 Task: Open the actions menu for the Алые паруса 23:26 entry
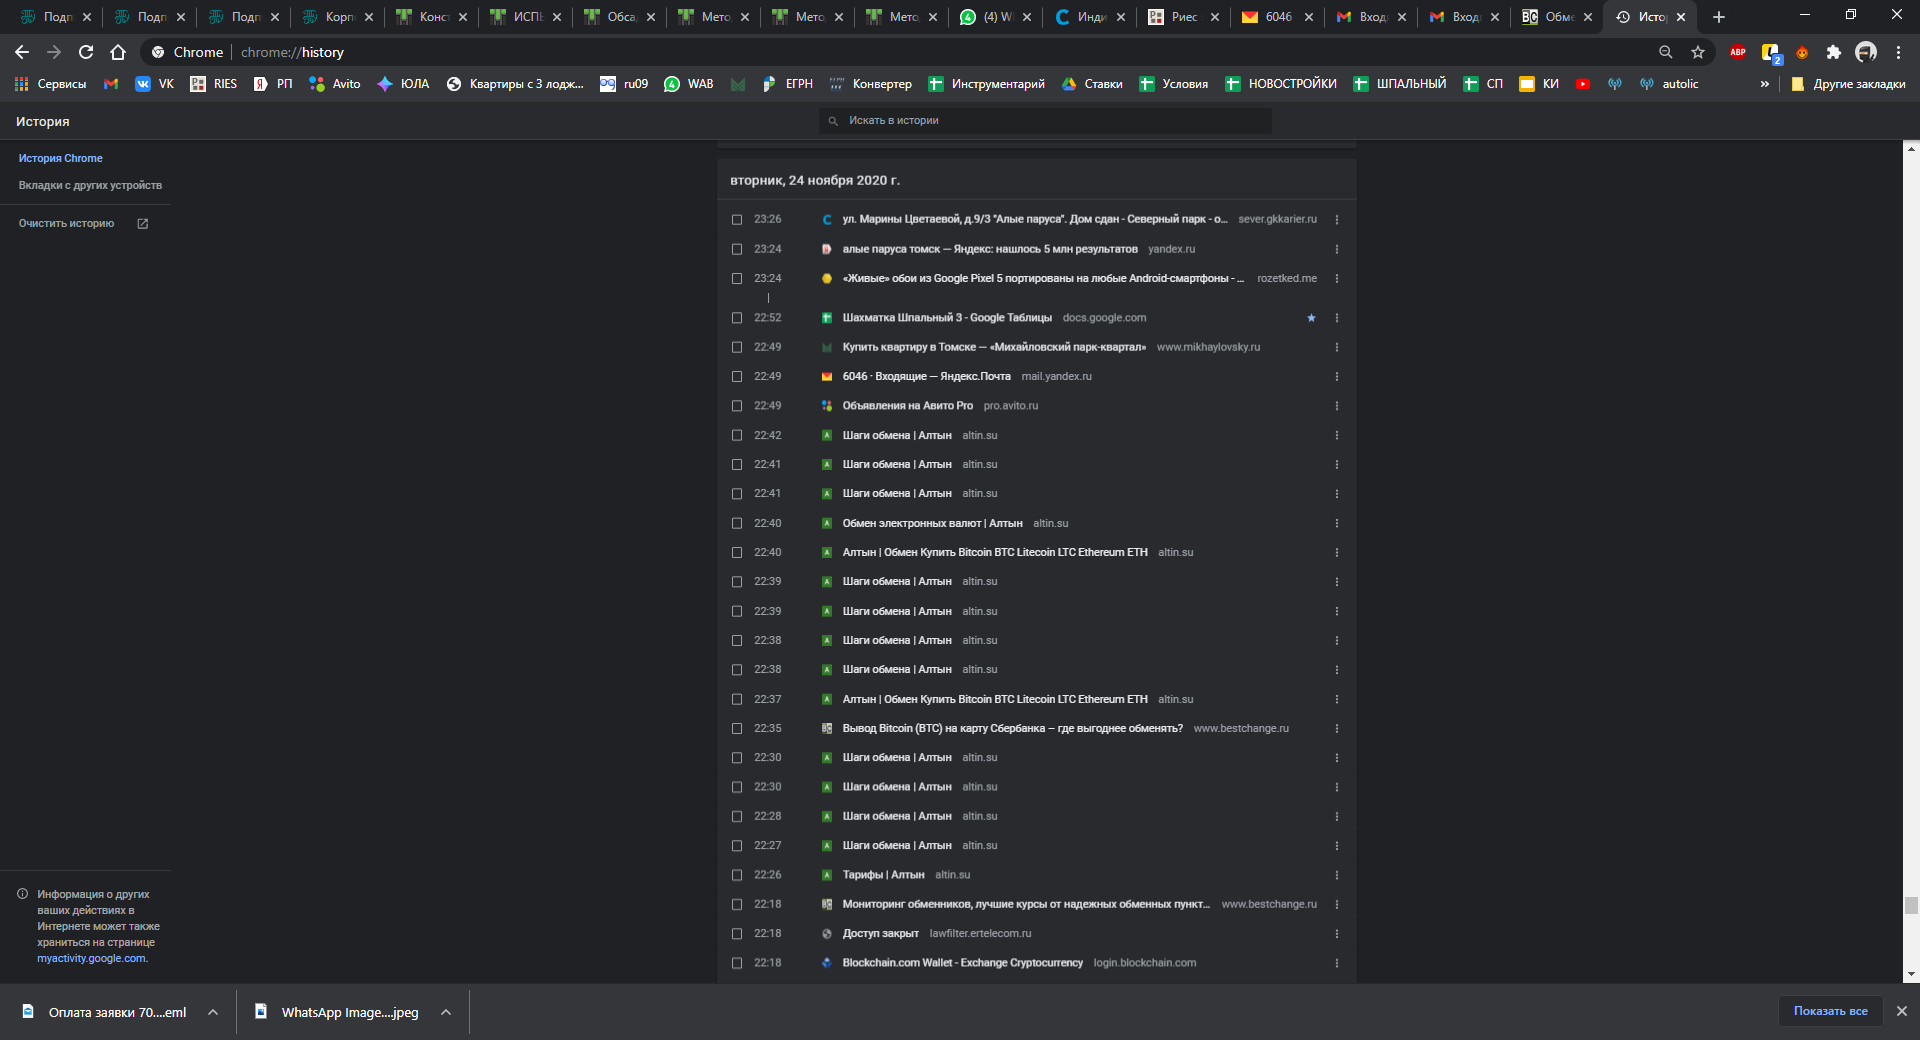click(x=1337, y=220)
